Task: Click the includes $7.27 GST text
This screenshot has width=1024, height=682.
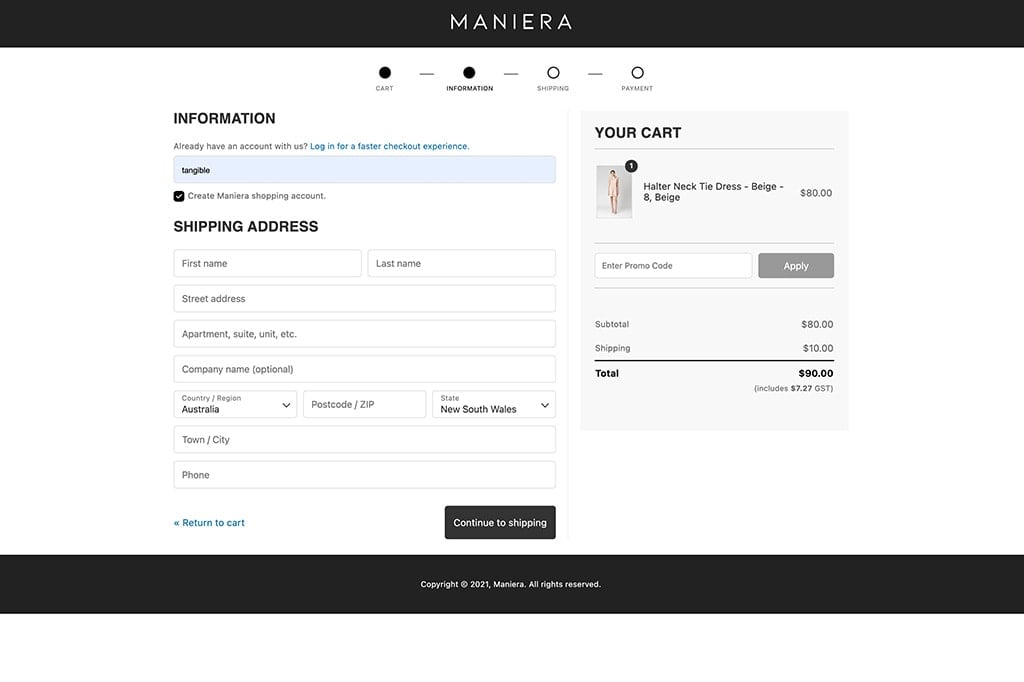Action: (793, 389)
